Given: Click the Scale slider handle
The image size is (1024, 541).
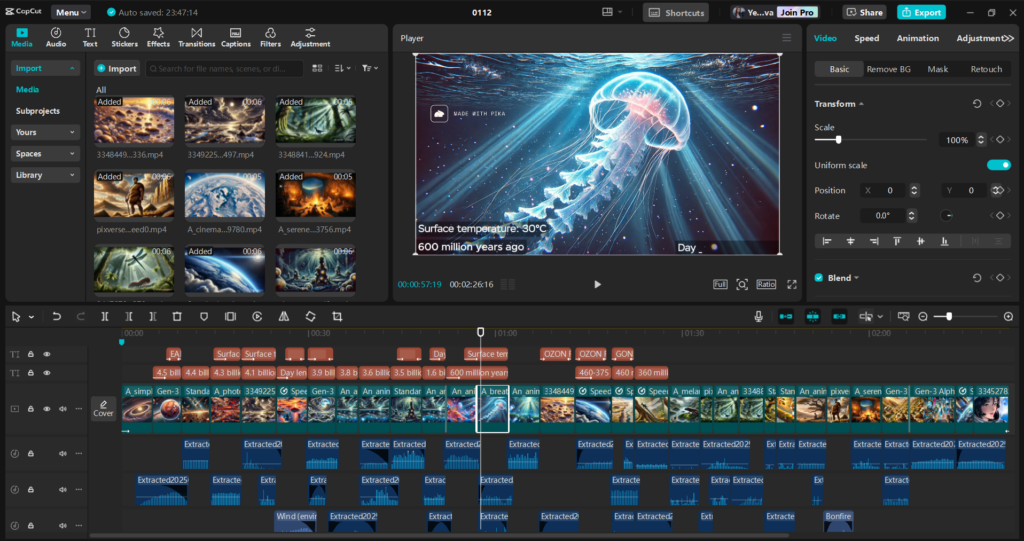Looking at the screenshot, I should coord(838,140).
